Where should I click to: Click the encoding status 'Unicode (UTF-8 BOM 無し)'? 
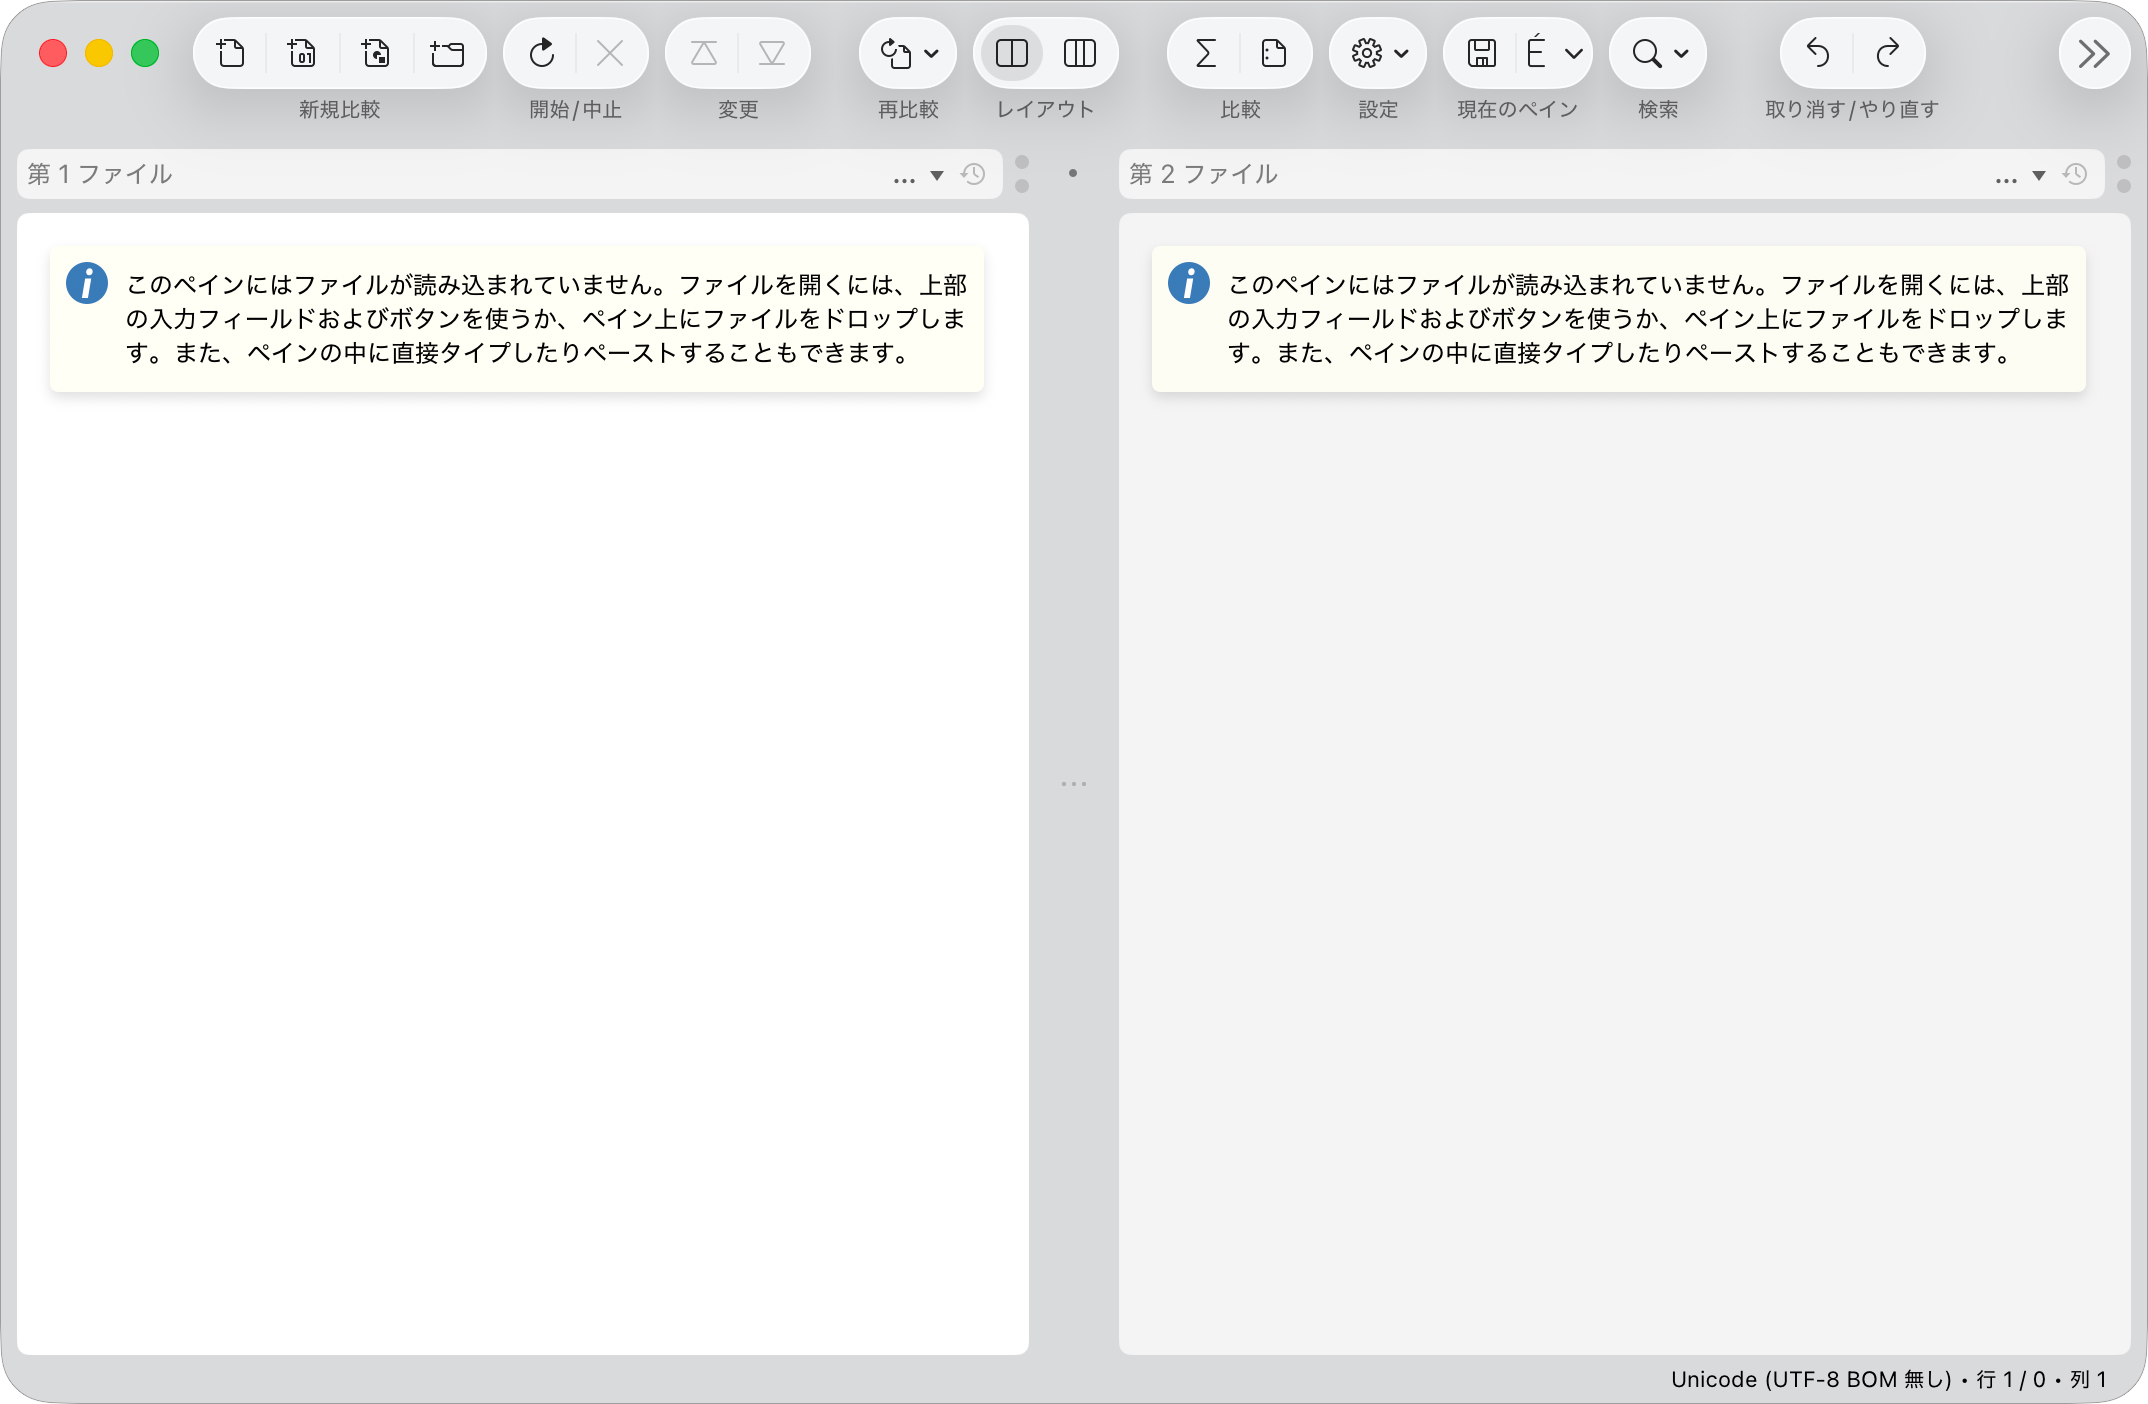pos(1811,1379)
